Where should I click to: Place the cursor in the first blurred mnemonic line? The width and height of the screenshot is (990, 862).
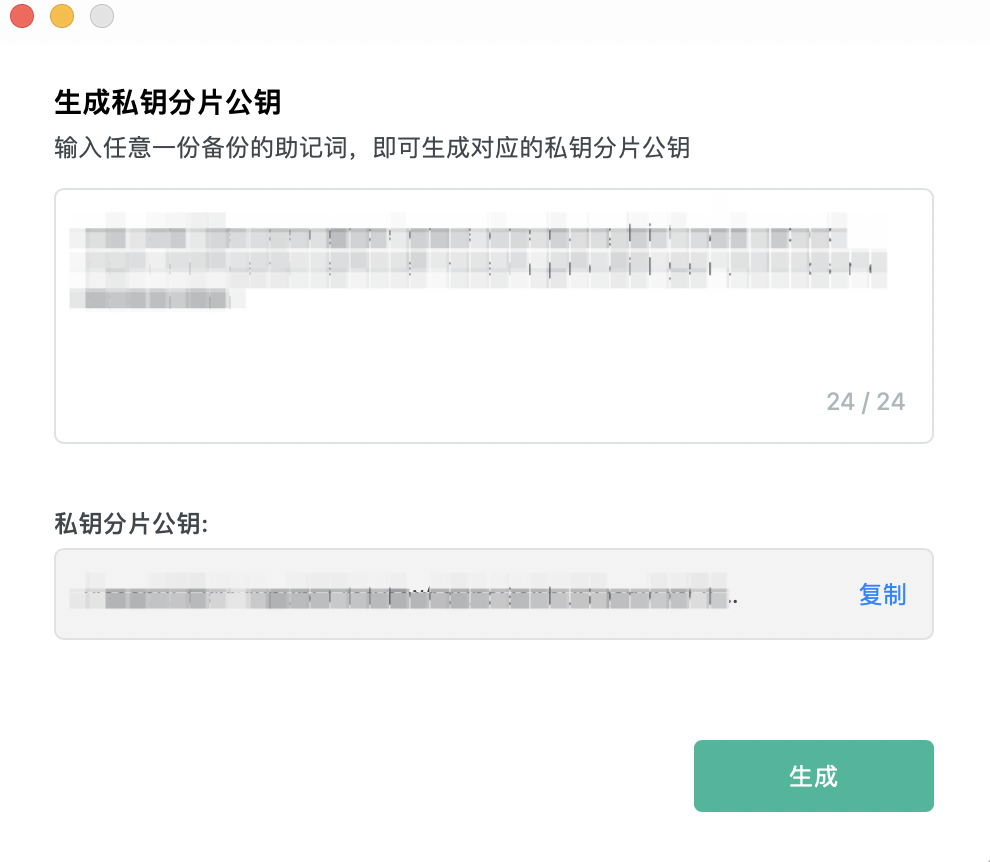(459, 237)
